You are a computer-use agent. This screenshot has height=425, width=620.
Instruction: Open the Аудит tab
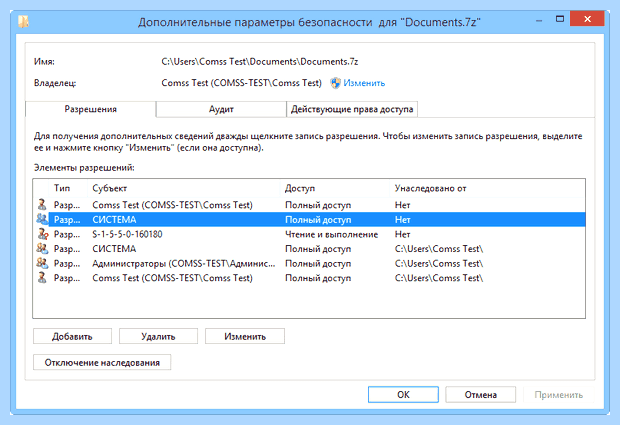(221, 110)
